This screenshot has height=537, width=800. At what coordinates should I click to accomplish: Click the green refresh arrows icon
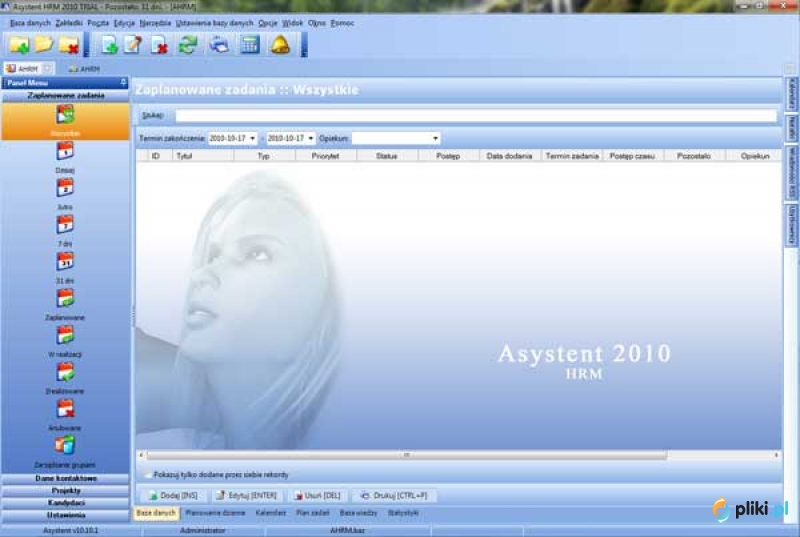[188, 45]
